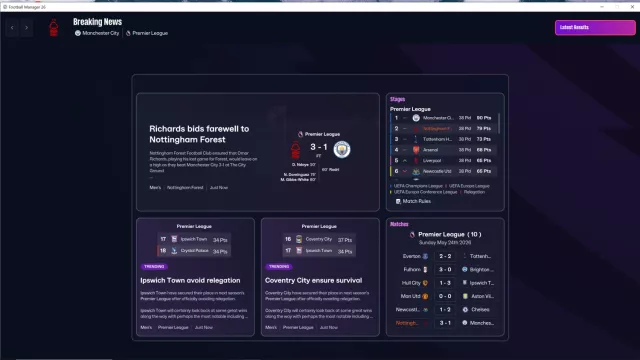Viewport: 640px width, 360px height.
Task: Select Coventry City row in survival card
Action: [319, 239]
